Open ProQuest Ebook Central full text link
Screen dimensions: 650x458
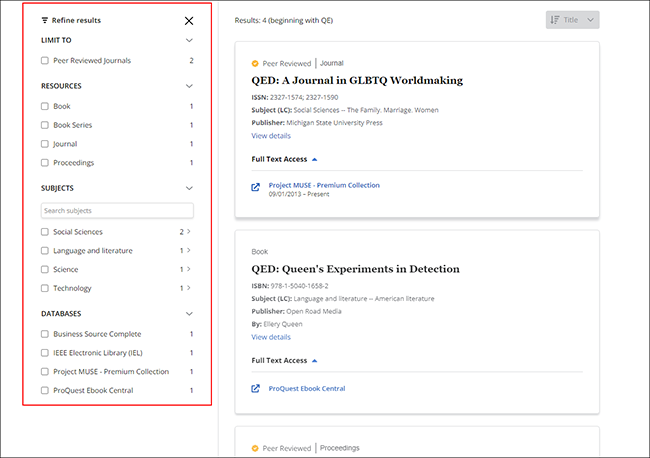click(307, 389)
